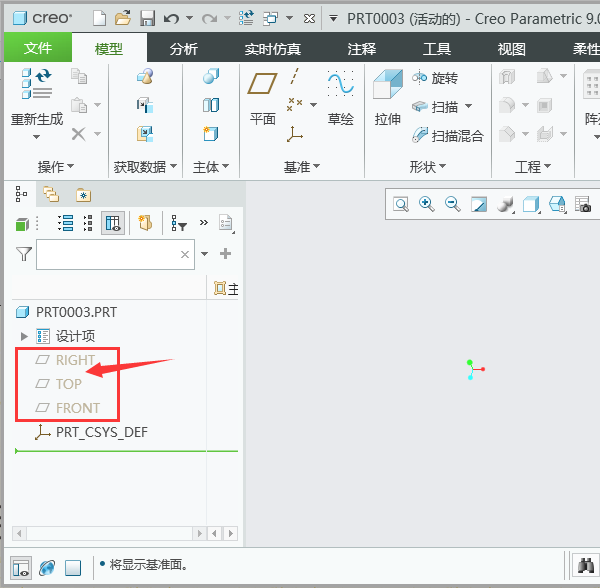Click the 扫描 sweep tool
This screenshot has width=600, height=588.
(x=435, y=107)
